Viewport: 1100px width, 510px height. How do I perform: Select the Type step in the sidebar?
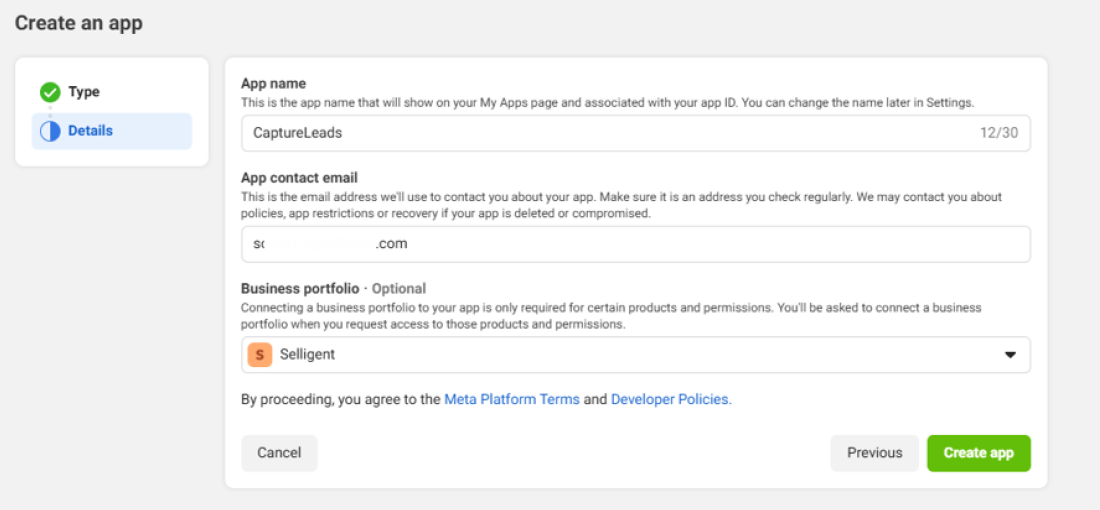click(84, 92)
